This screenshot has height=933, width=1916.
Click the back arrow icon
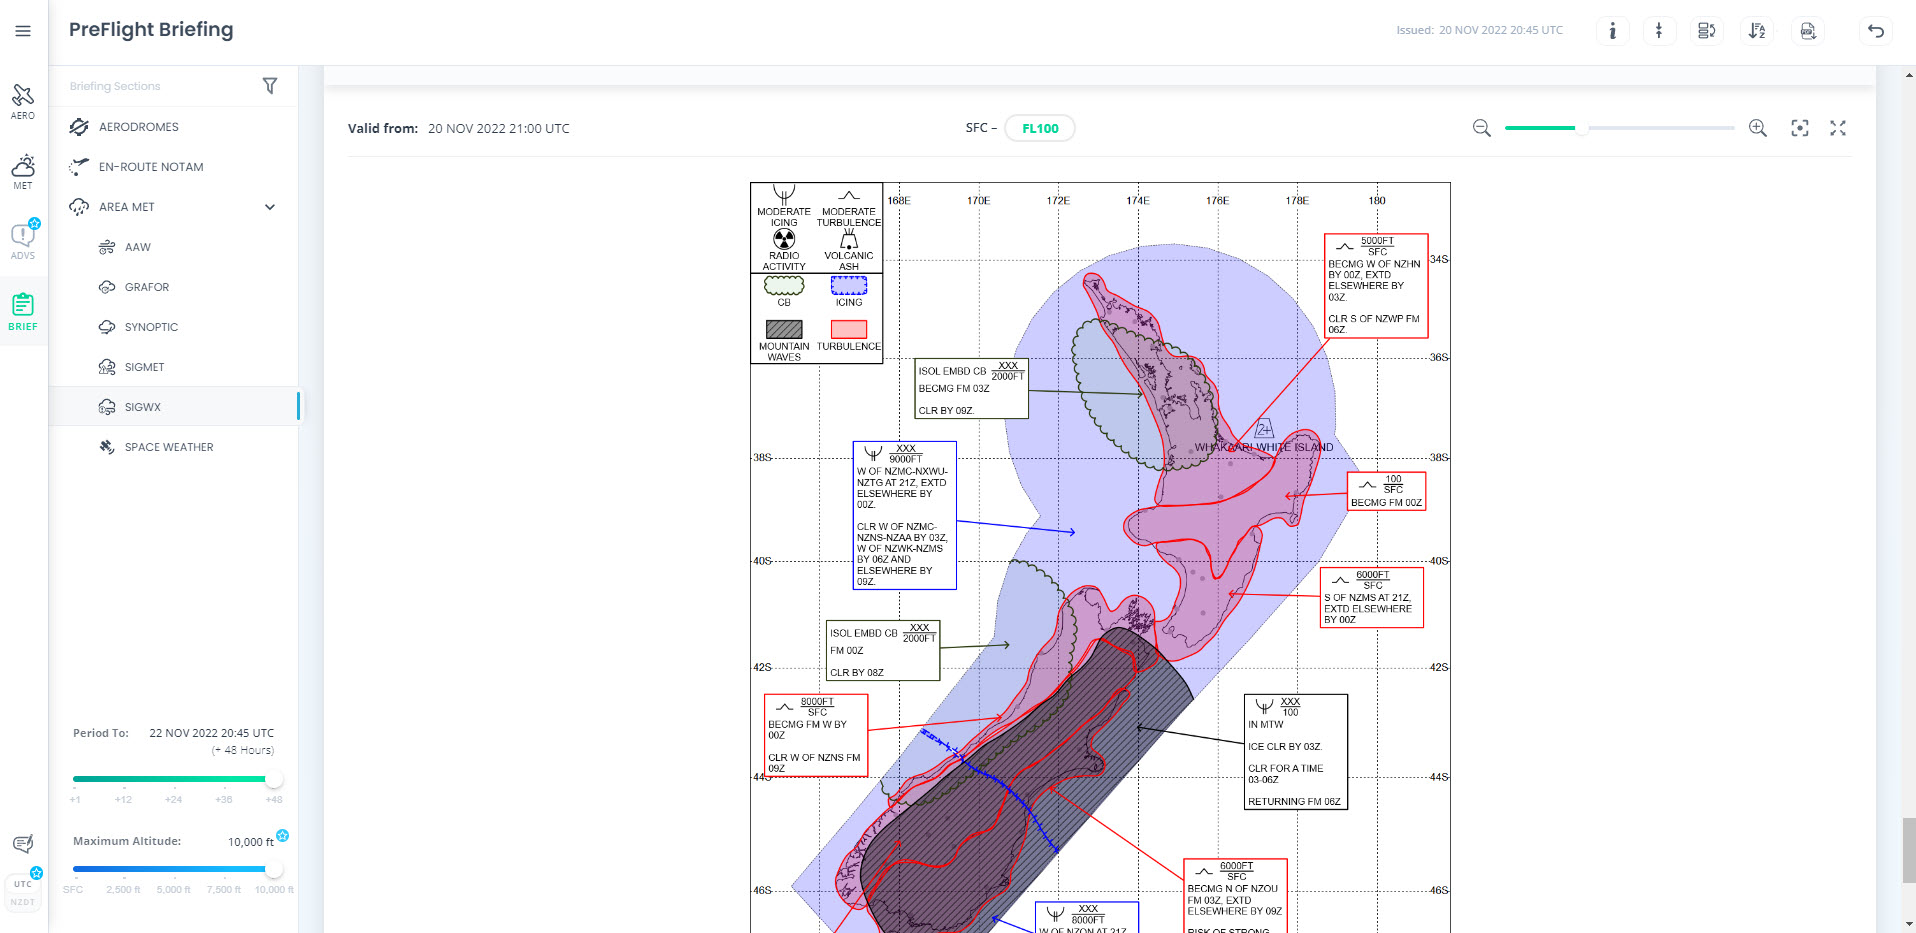(1875, 31)
